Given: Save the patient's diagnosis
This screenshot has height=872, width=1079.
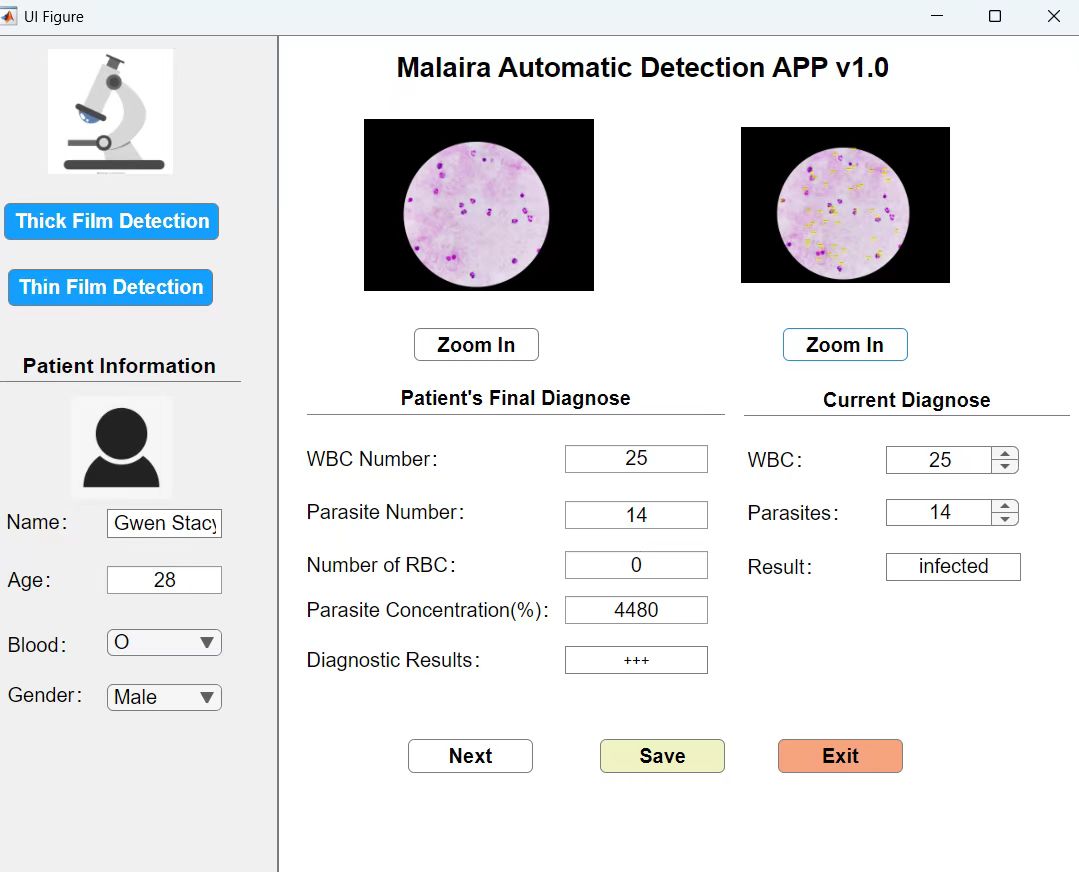Looking at the screenshot, I should tap(662, 756).
